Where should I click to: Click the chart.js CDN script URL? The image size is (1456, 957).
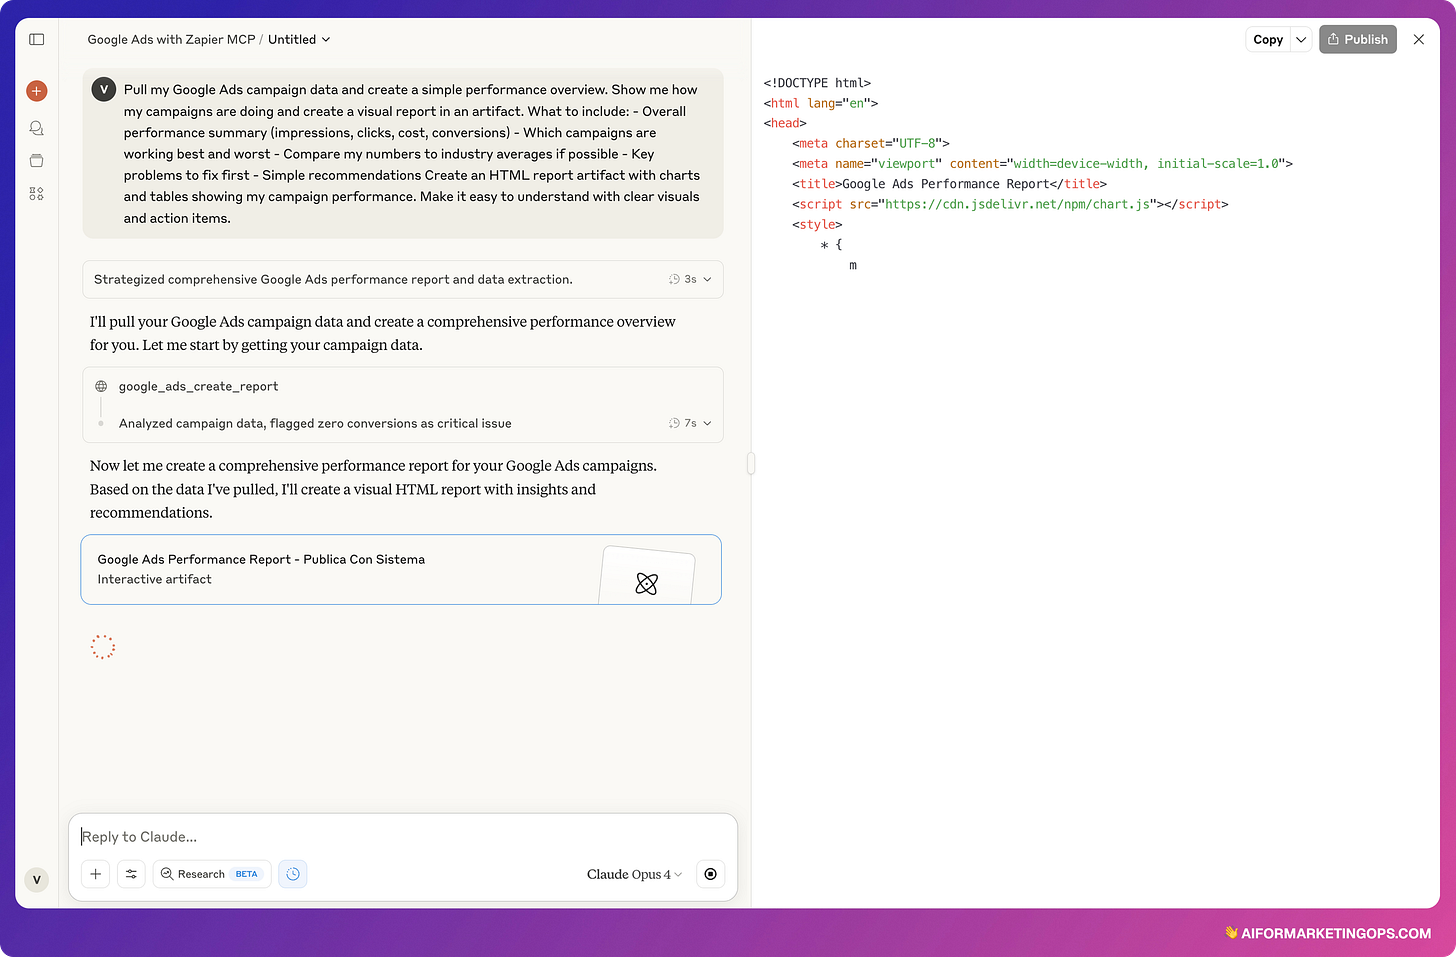pyautogui.click(x=1017, y=204)
